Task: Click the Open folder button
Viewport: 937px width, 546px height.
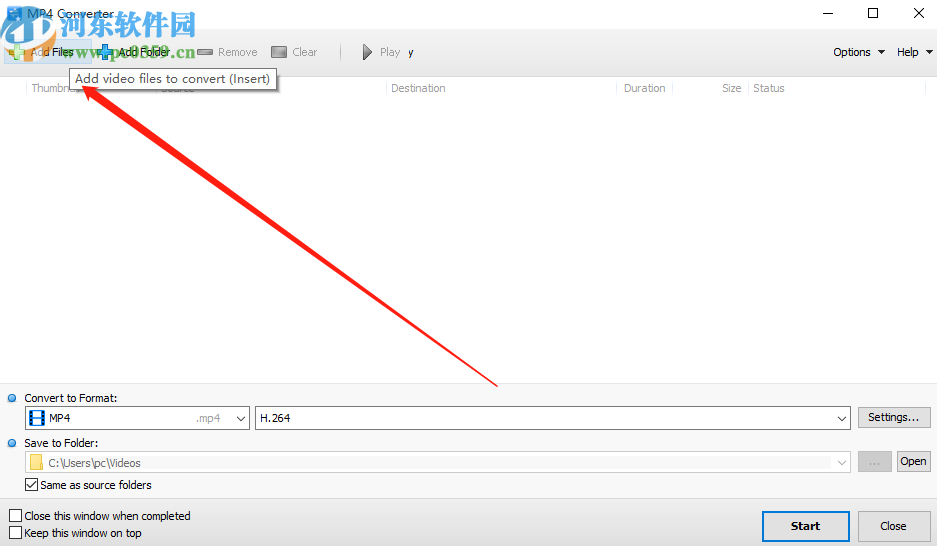Action: tap(913, 461)
